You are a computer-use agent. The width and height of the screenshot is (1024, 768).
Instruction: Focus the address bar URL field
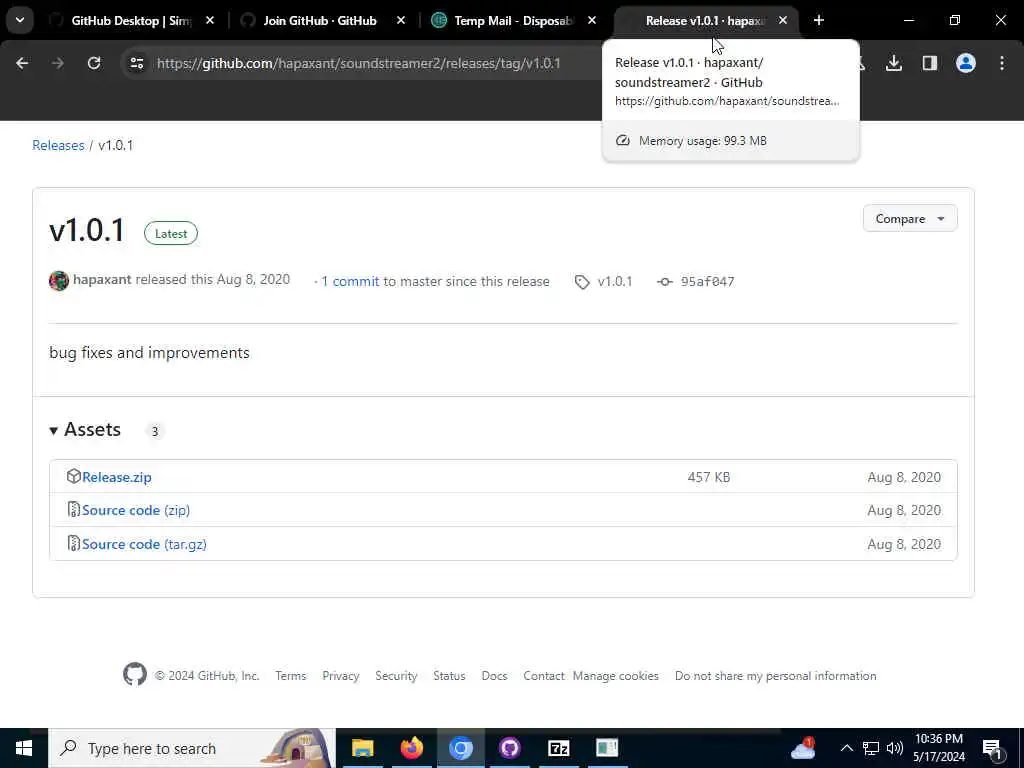[359, 63]
